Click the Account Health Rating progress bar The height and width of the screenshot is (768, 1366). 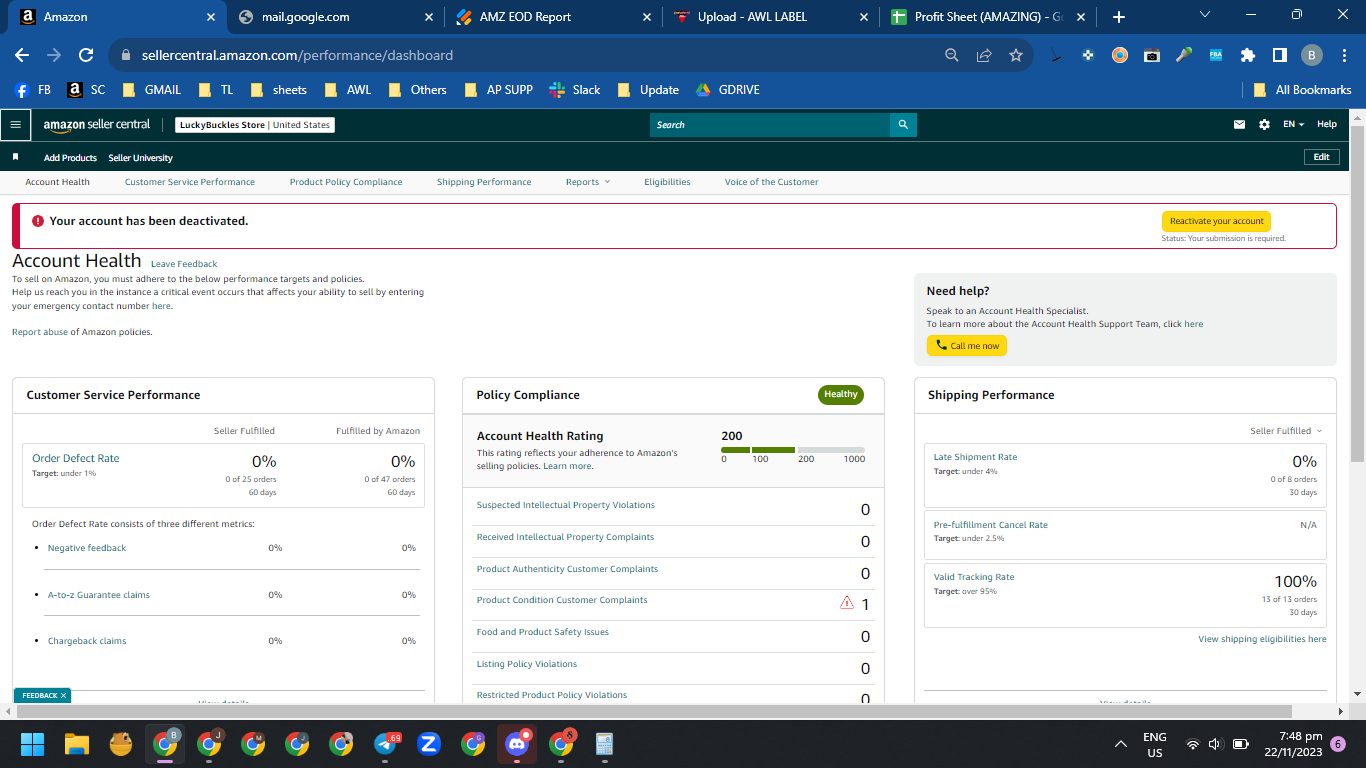point(793,450)
